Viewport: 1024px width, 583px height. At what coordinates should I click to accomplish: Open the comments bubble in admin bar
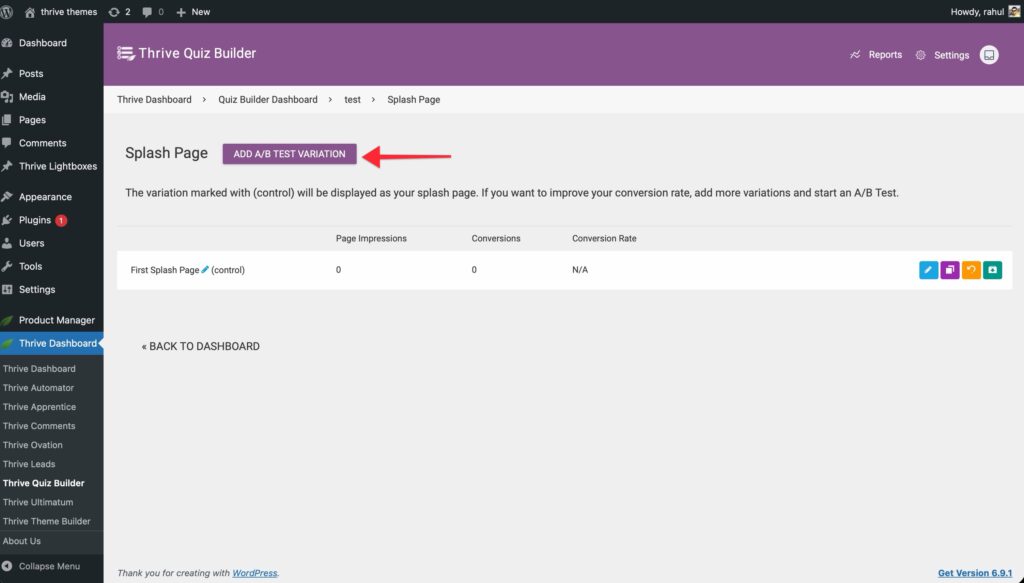tap(153, 11)
